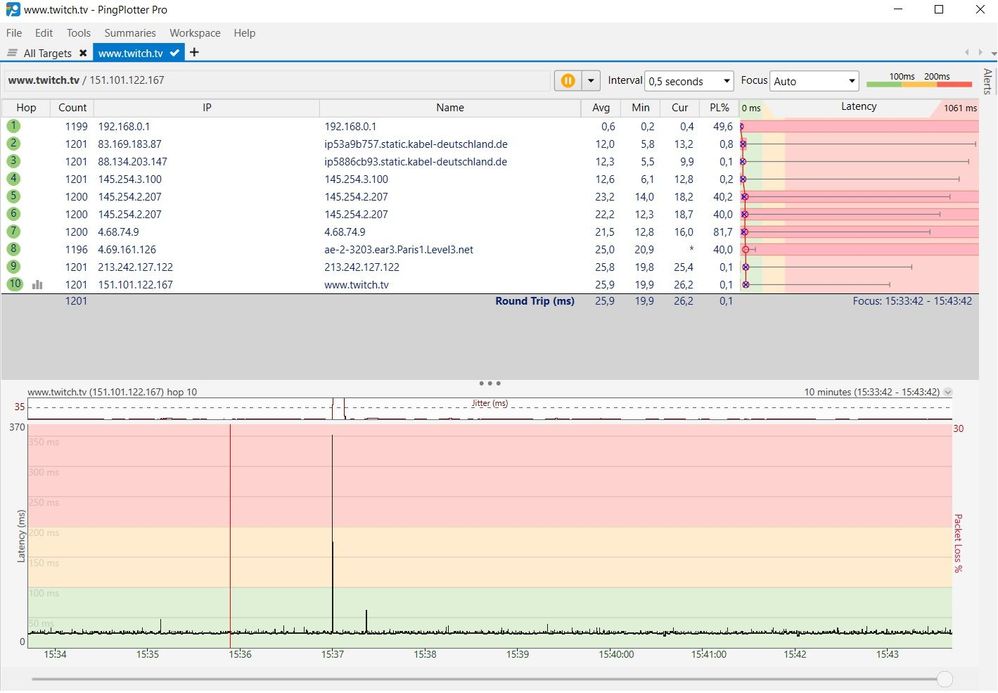Screen dimensions: 998x693
Task: Add a new target tab with plus
Action: [194, 52]
